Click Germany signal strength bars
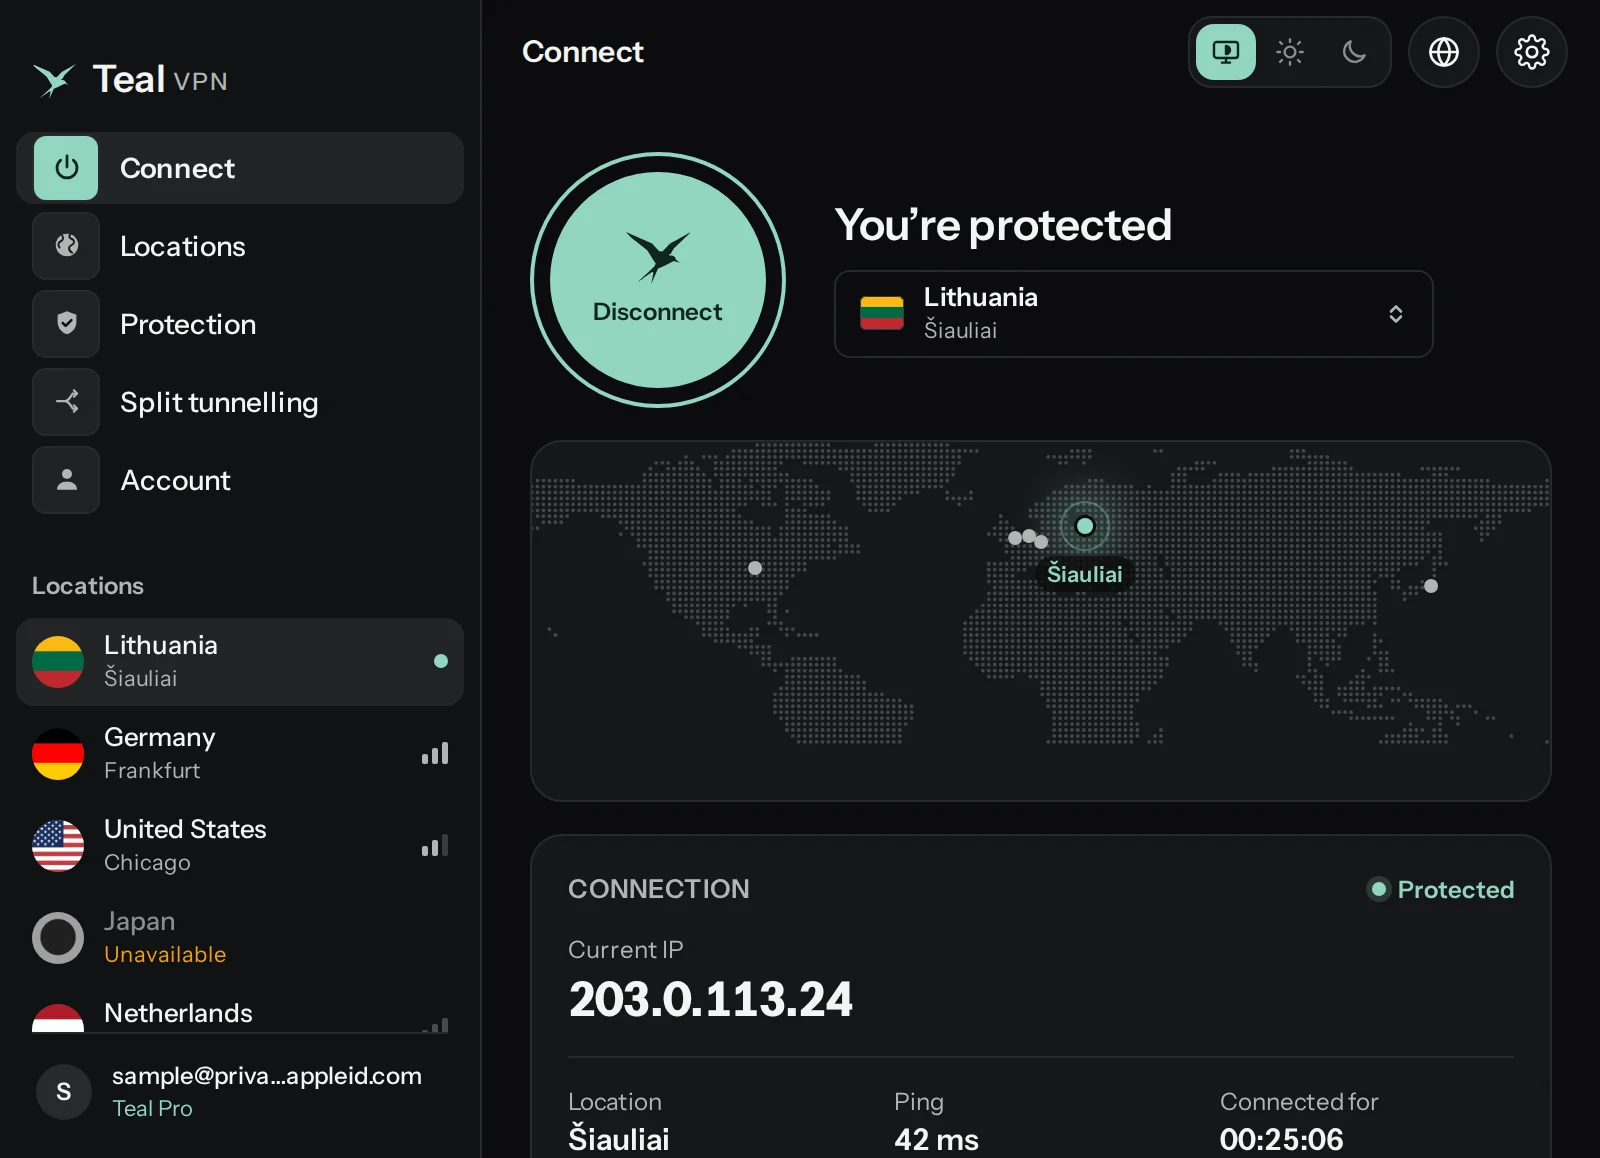This screenshot has width=1600, height=1158. tap(435, 753)
